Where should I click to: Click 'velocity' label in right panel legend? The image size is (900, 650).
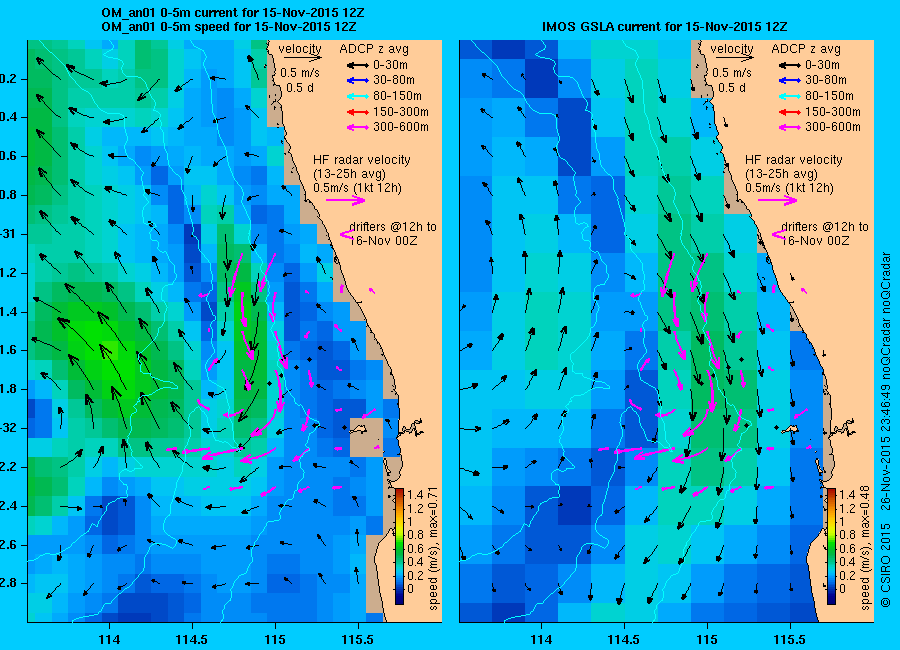coord(732,49)
